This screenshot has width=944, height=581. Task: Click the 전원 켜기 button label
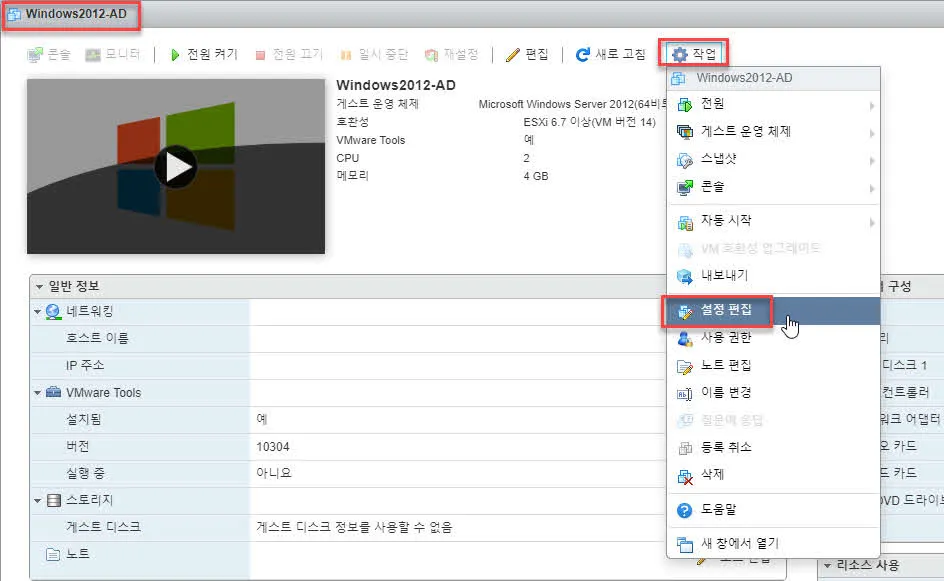[212, 55]
